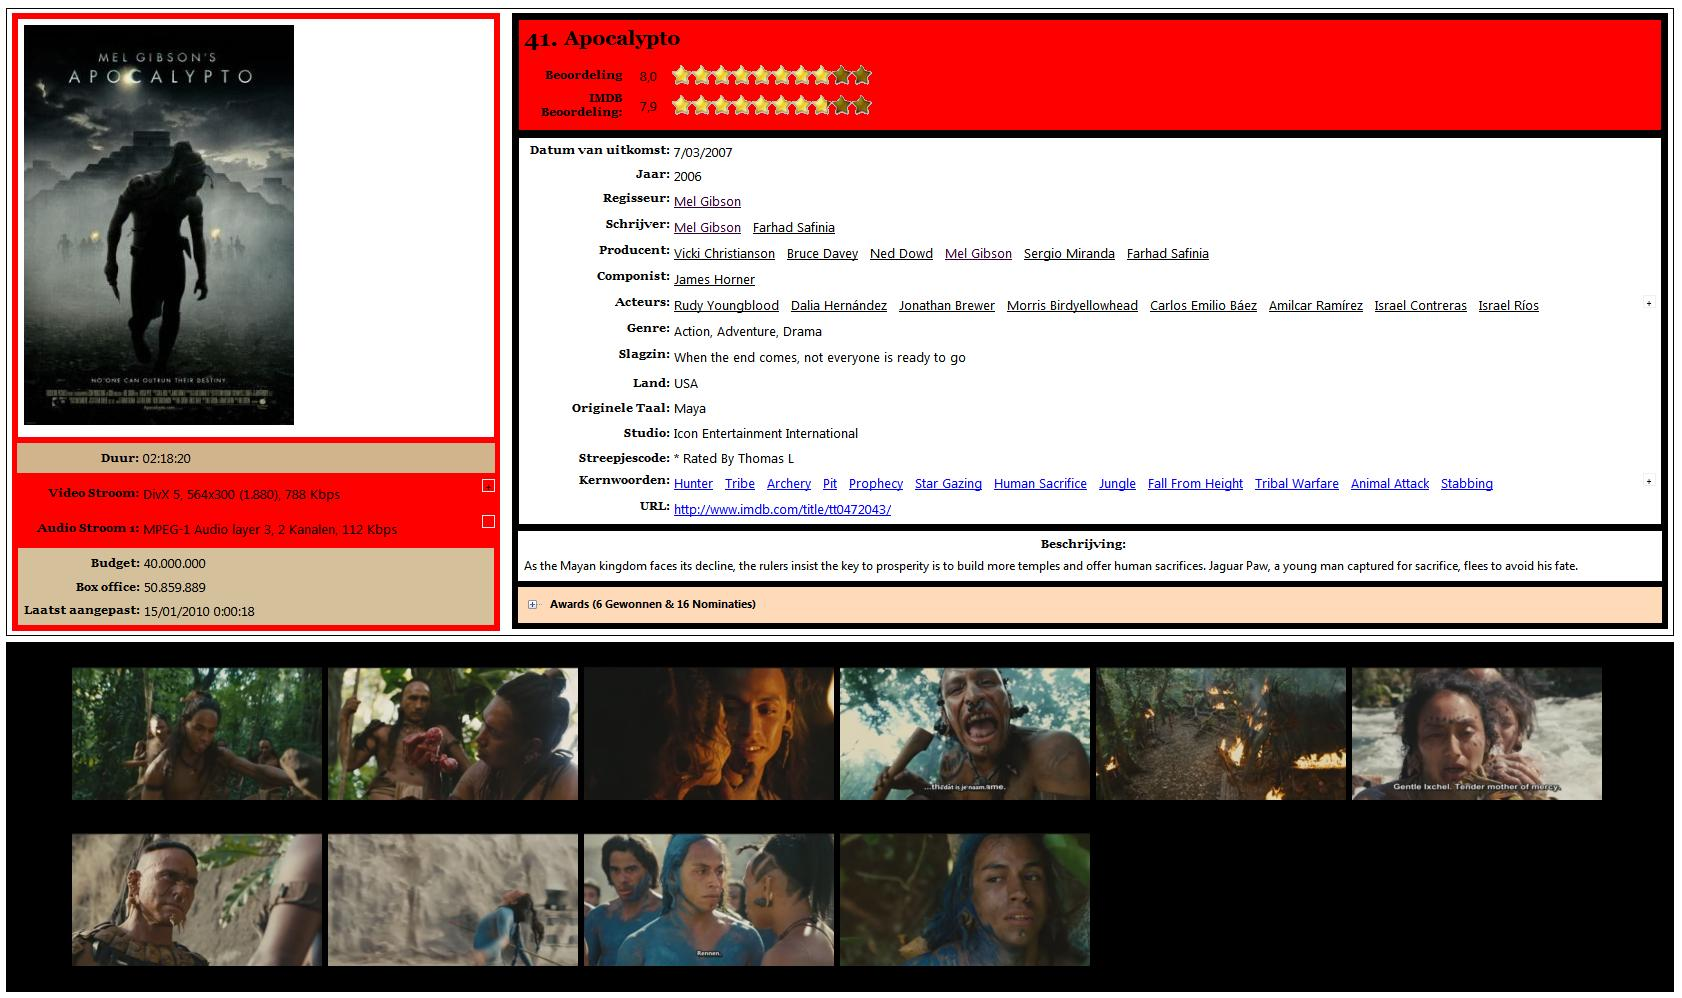
Task: Open director Mel Gibson link
Action: pyautogui.click(x=707, y=201)
